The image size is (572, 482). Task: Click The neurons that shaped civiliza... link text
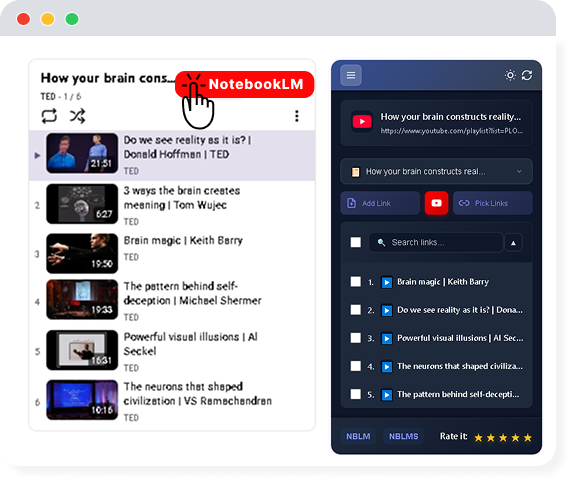(460, 366)
